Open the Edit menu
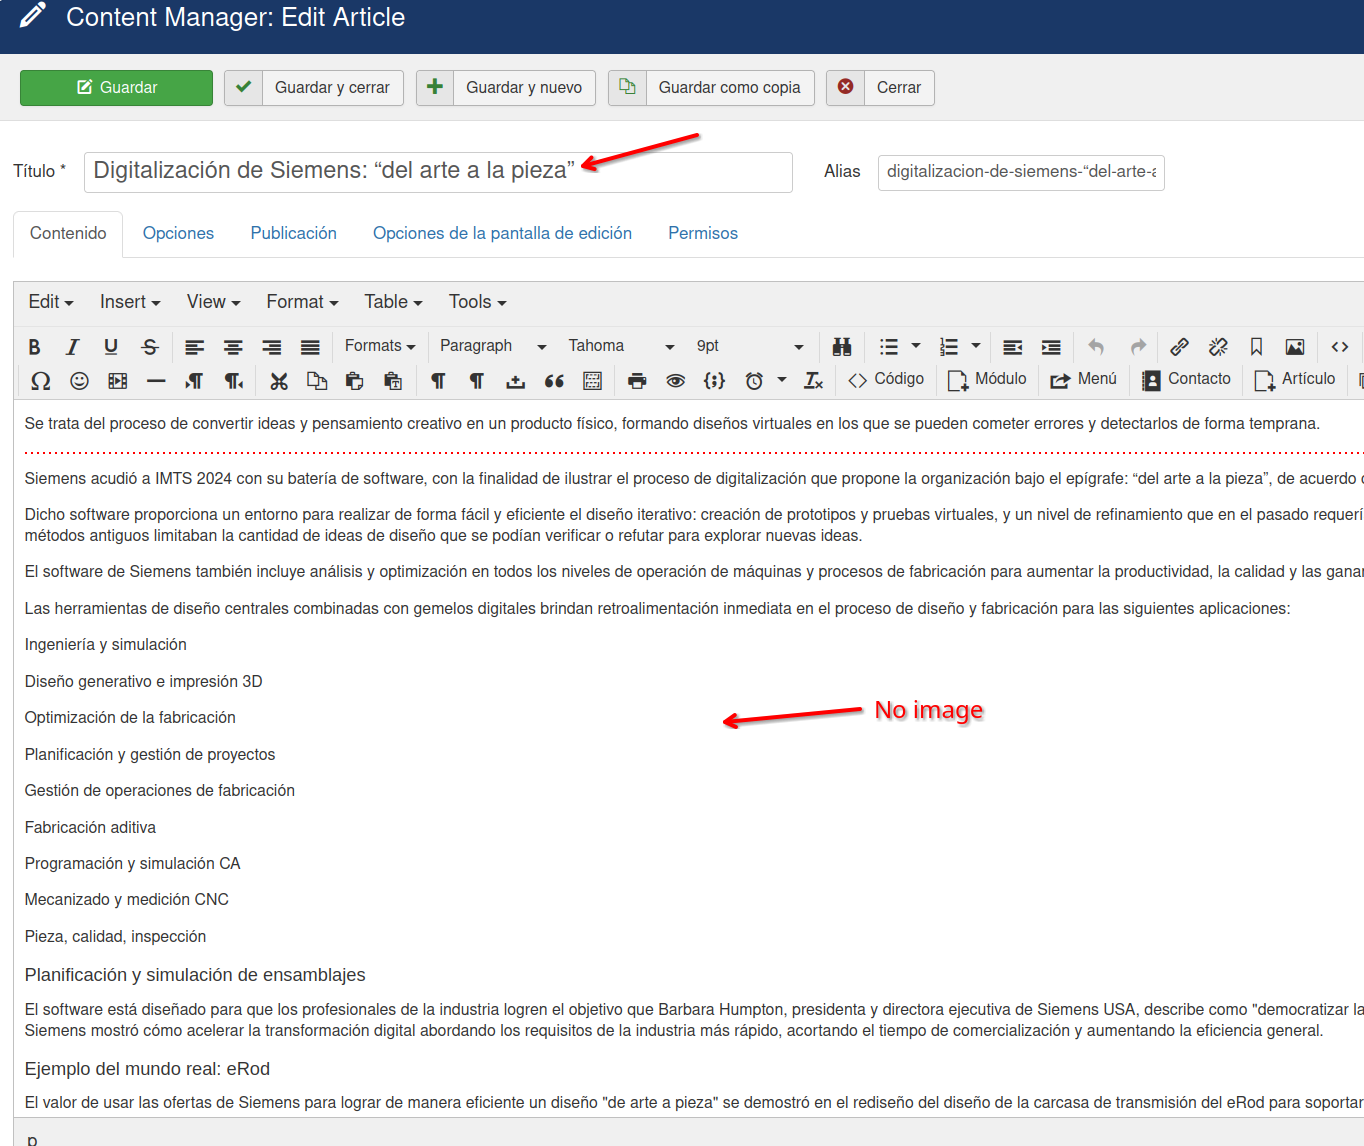The image size is (1364, 1146). [x=51, y=302]
